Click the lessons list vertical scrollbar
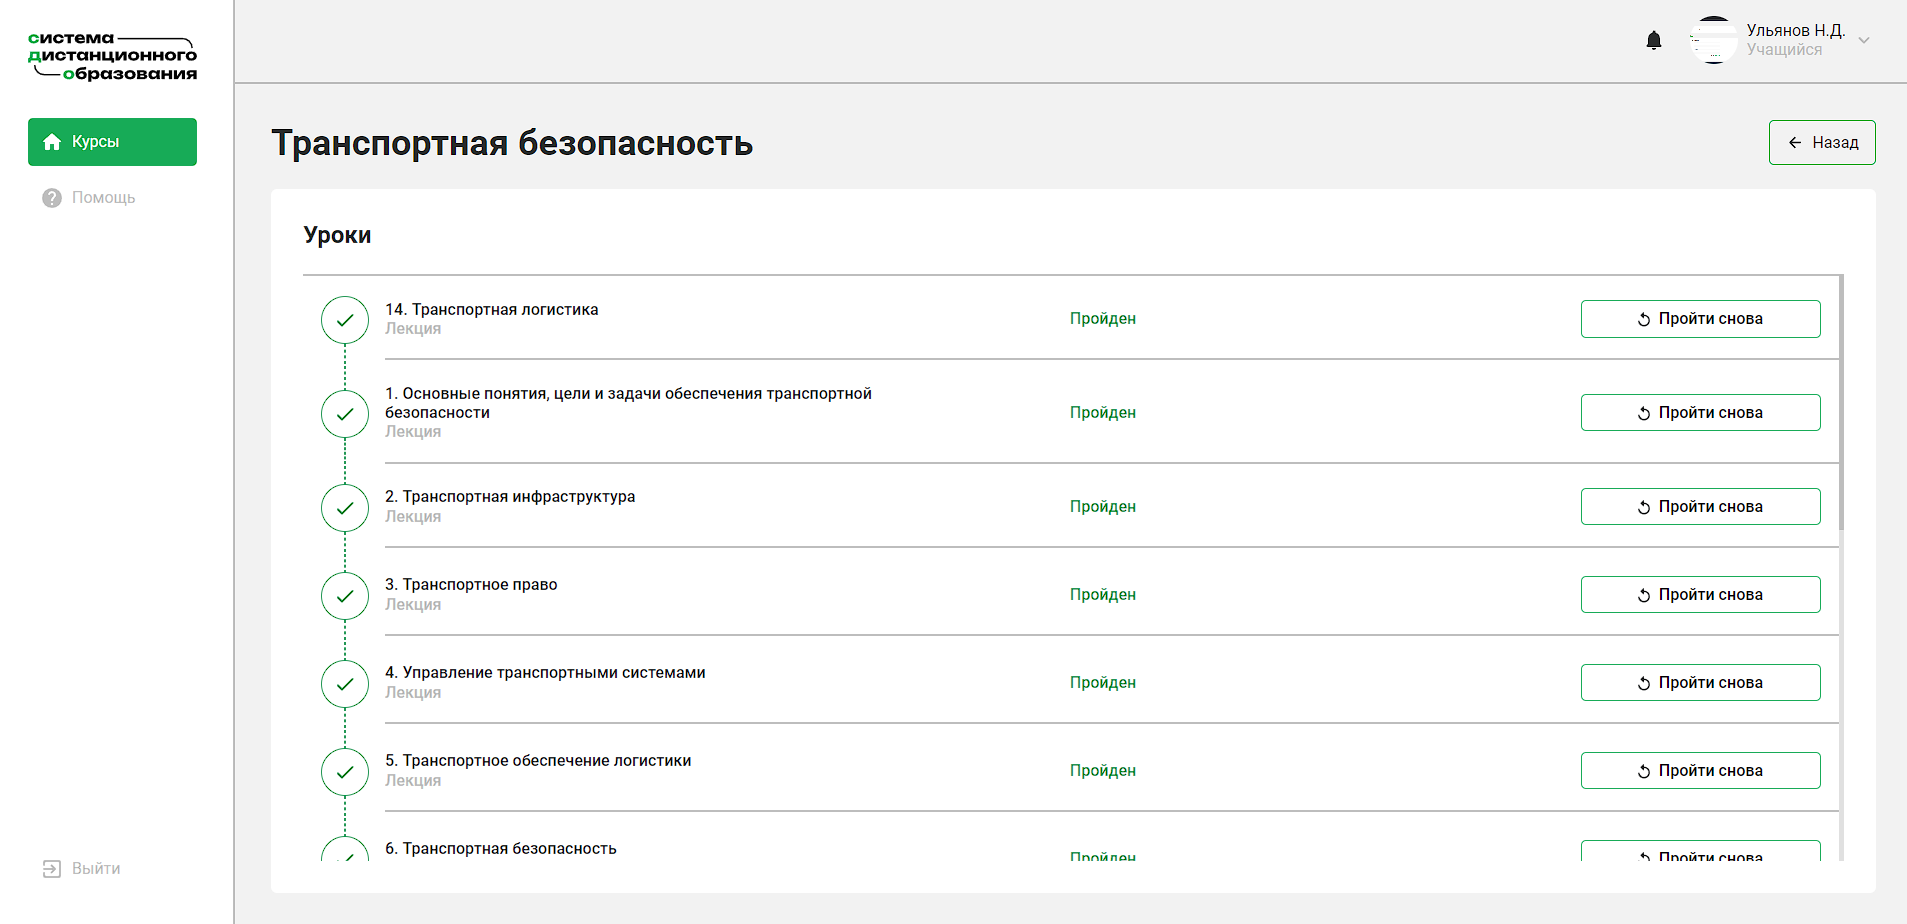The image size is (1907, 924). [1840, 402]
